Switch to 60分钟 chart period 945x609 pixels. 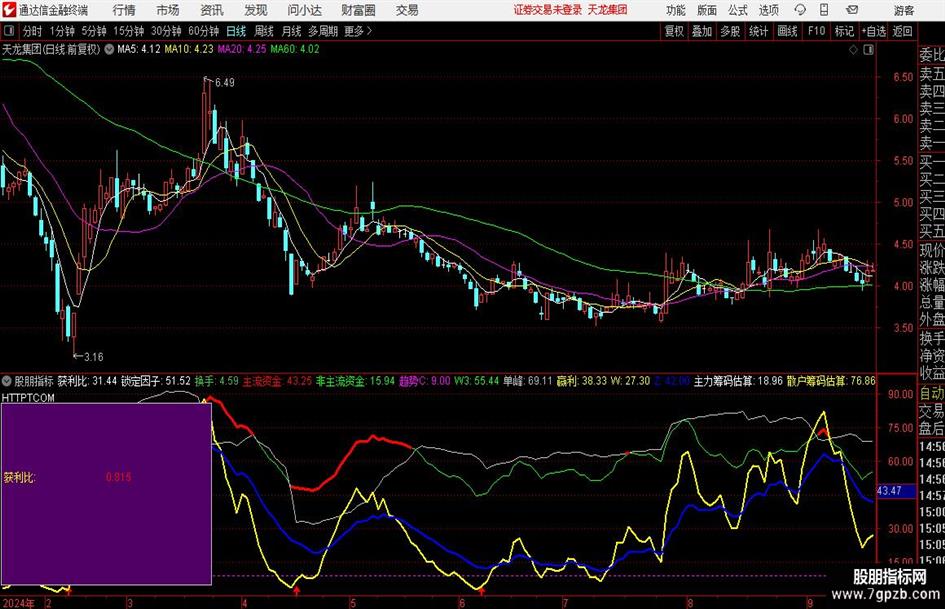tap(203, 31)
